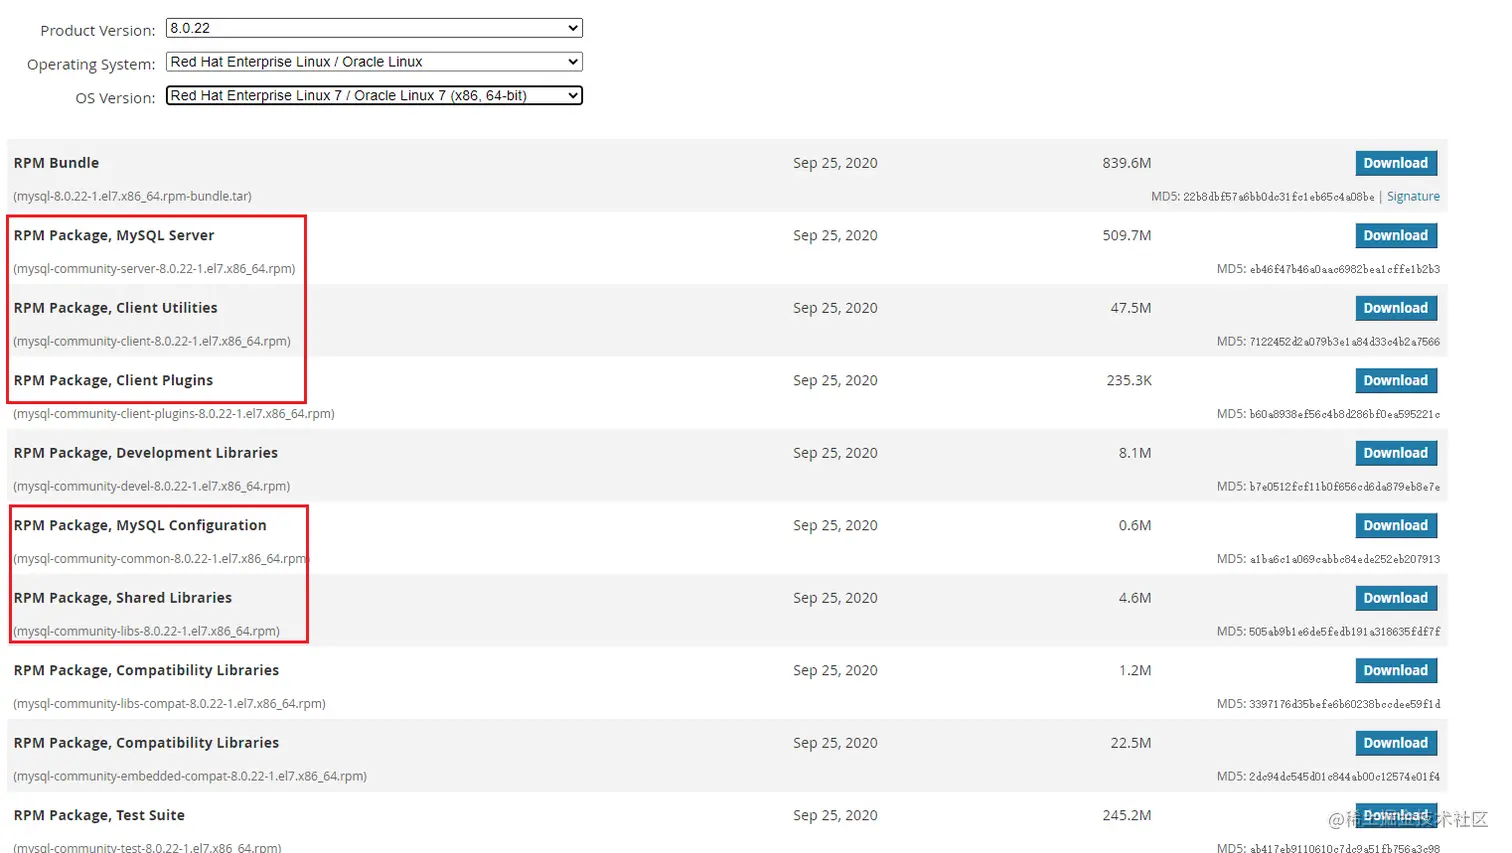
Task: Open the Operating System dropdown
Action: (x=374, y=62)
